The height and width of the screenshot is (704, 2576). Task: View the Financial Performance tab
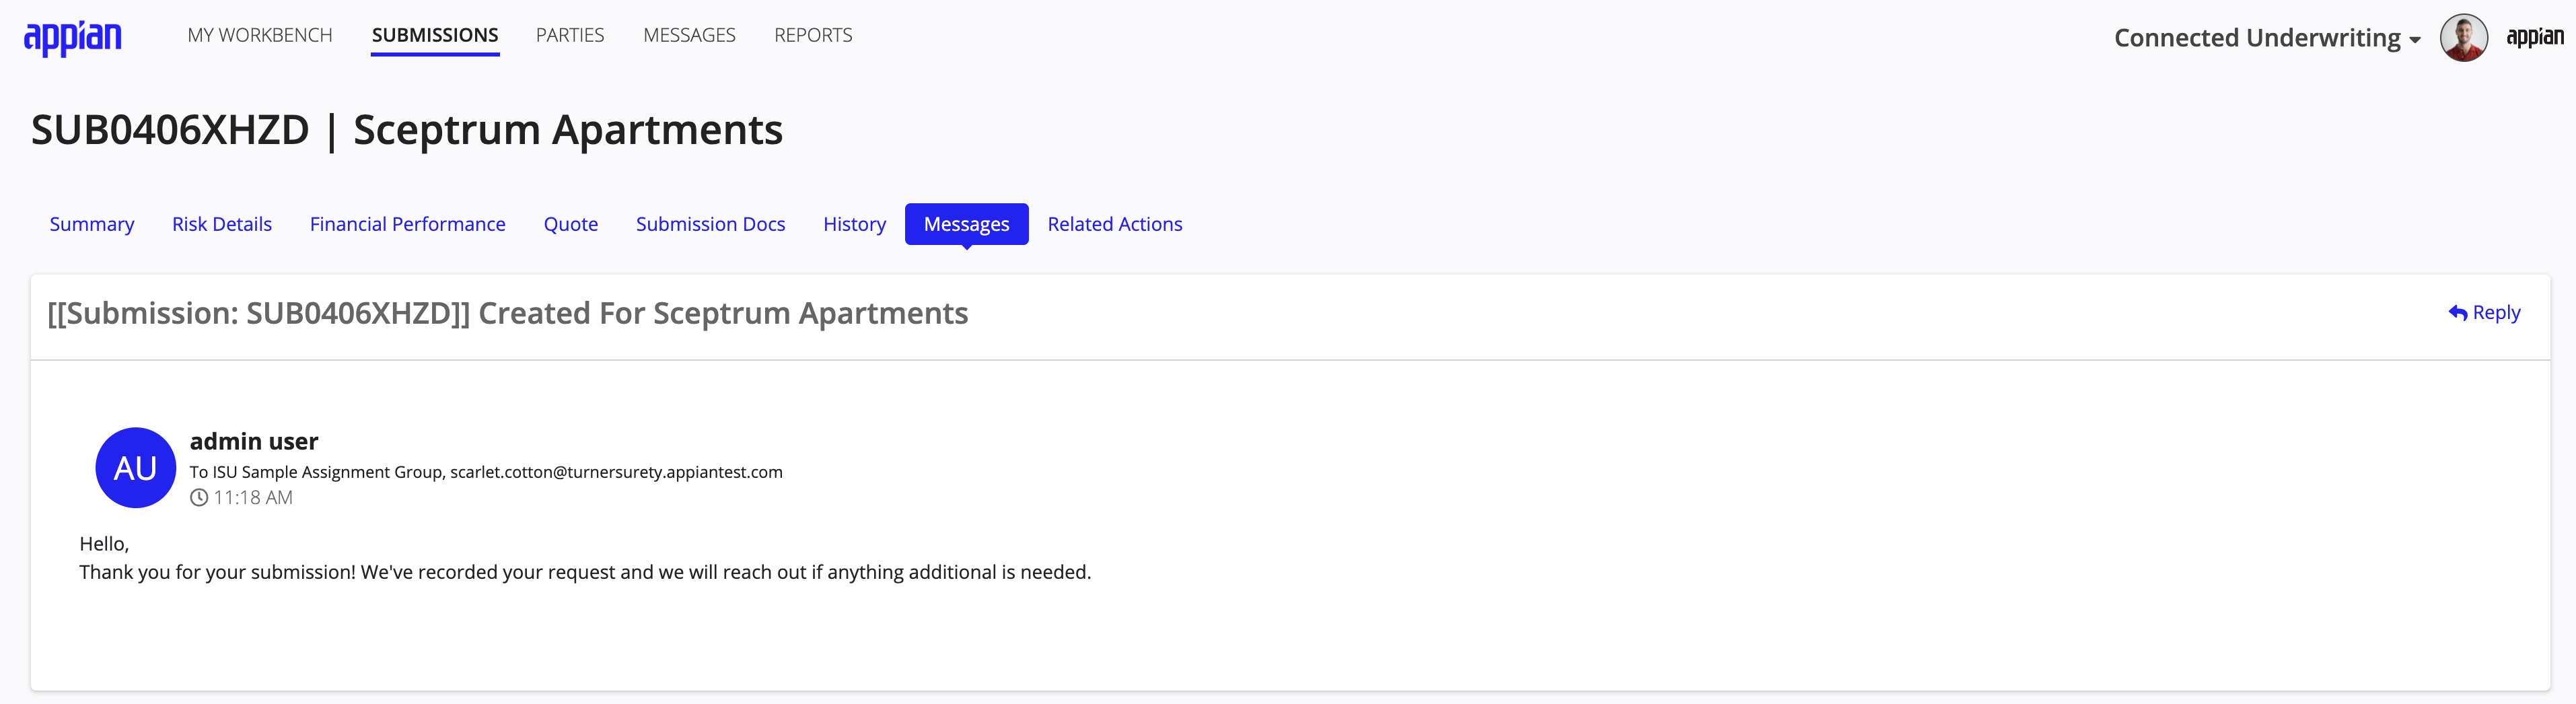408,224
